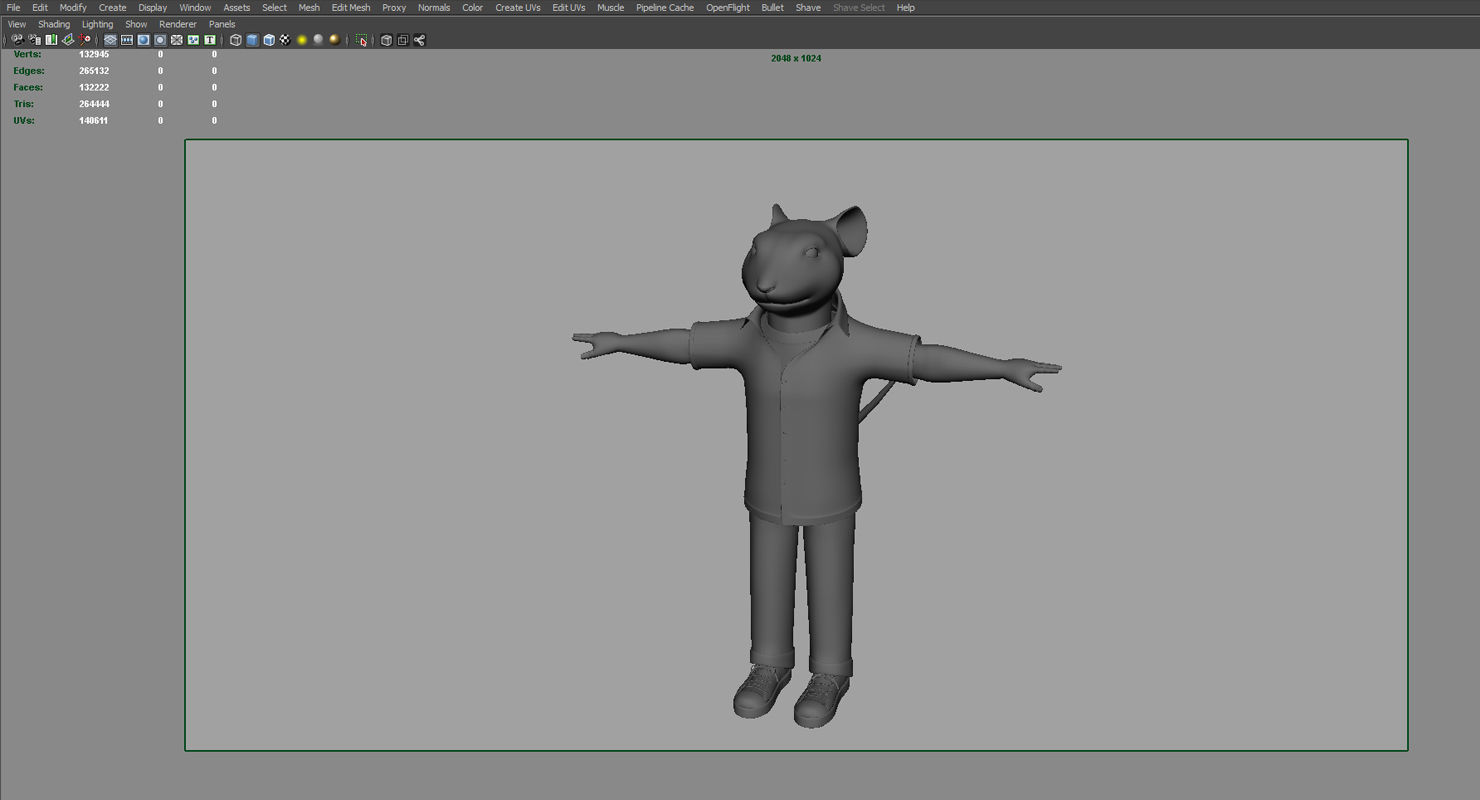This screenshot has width=1480, height=800.
Task: Open the Bullet menu
Action: [772, 7]
